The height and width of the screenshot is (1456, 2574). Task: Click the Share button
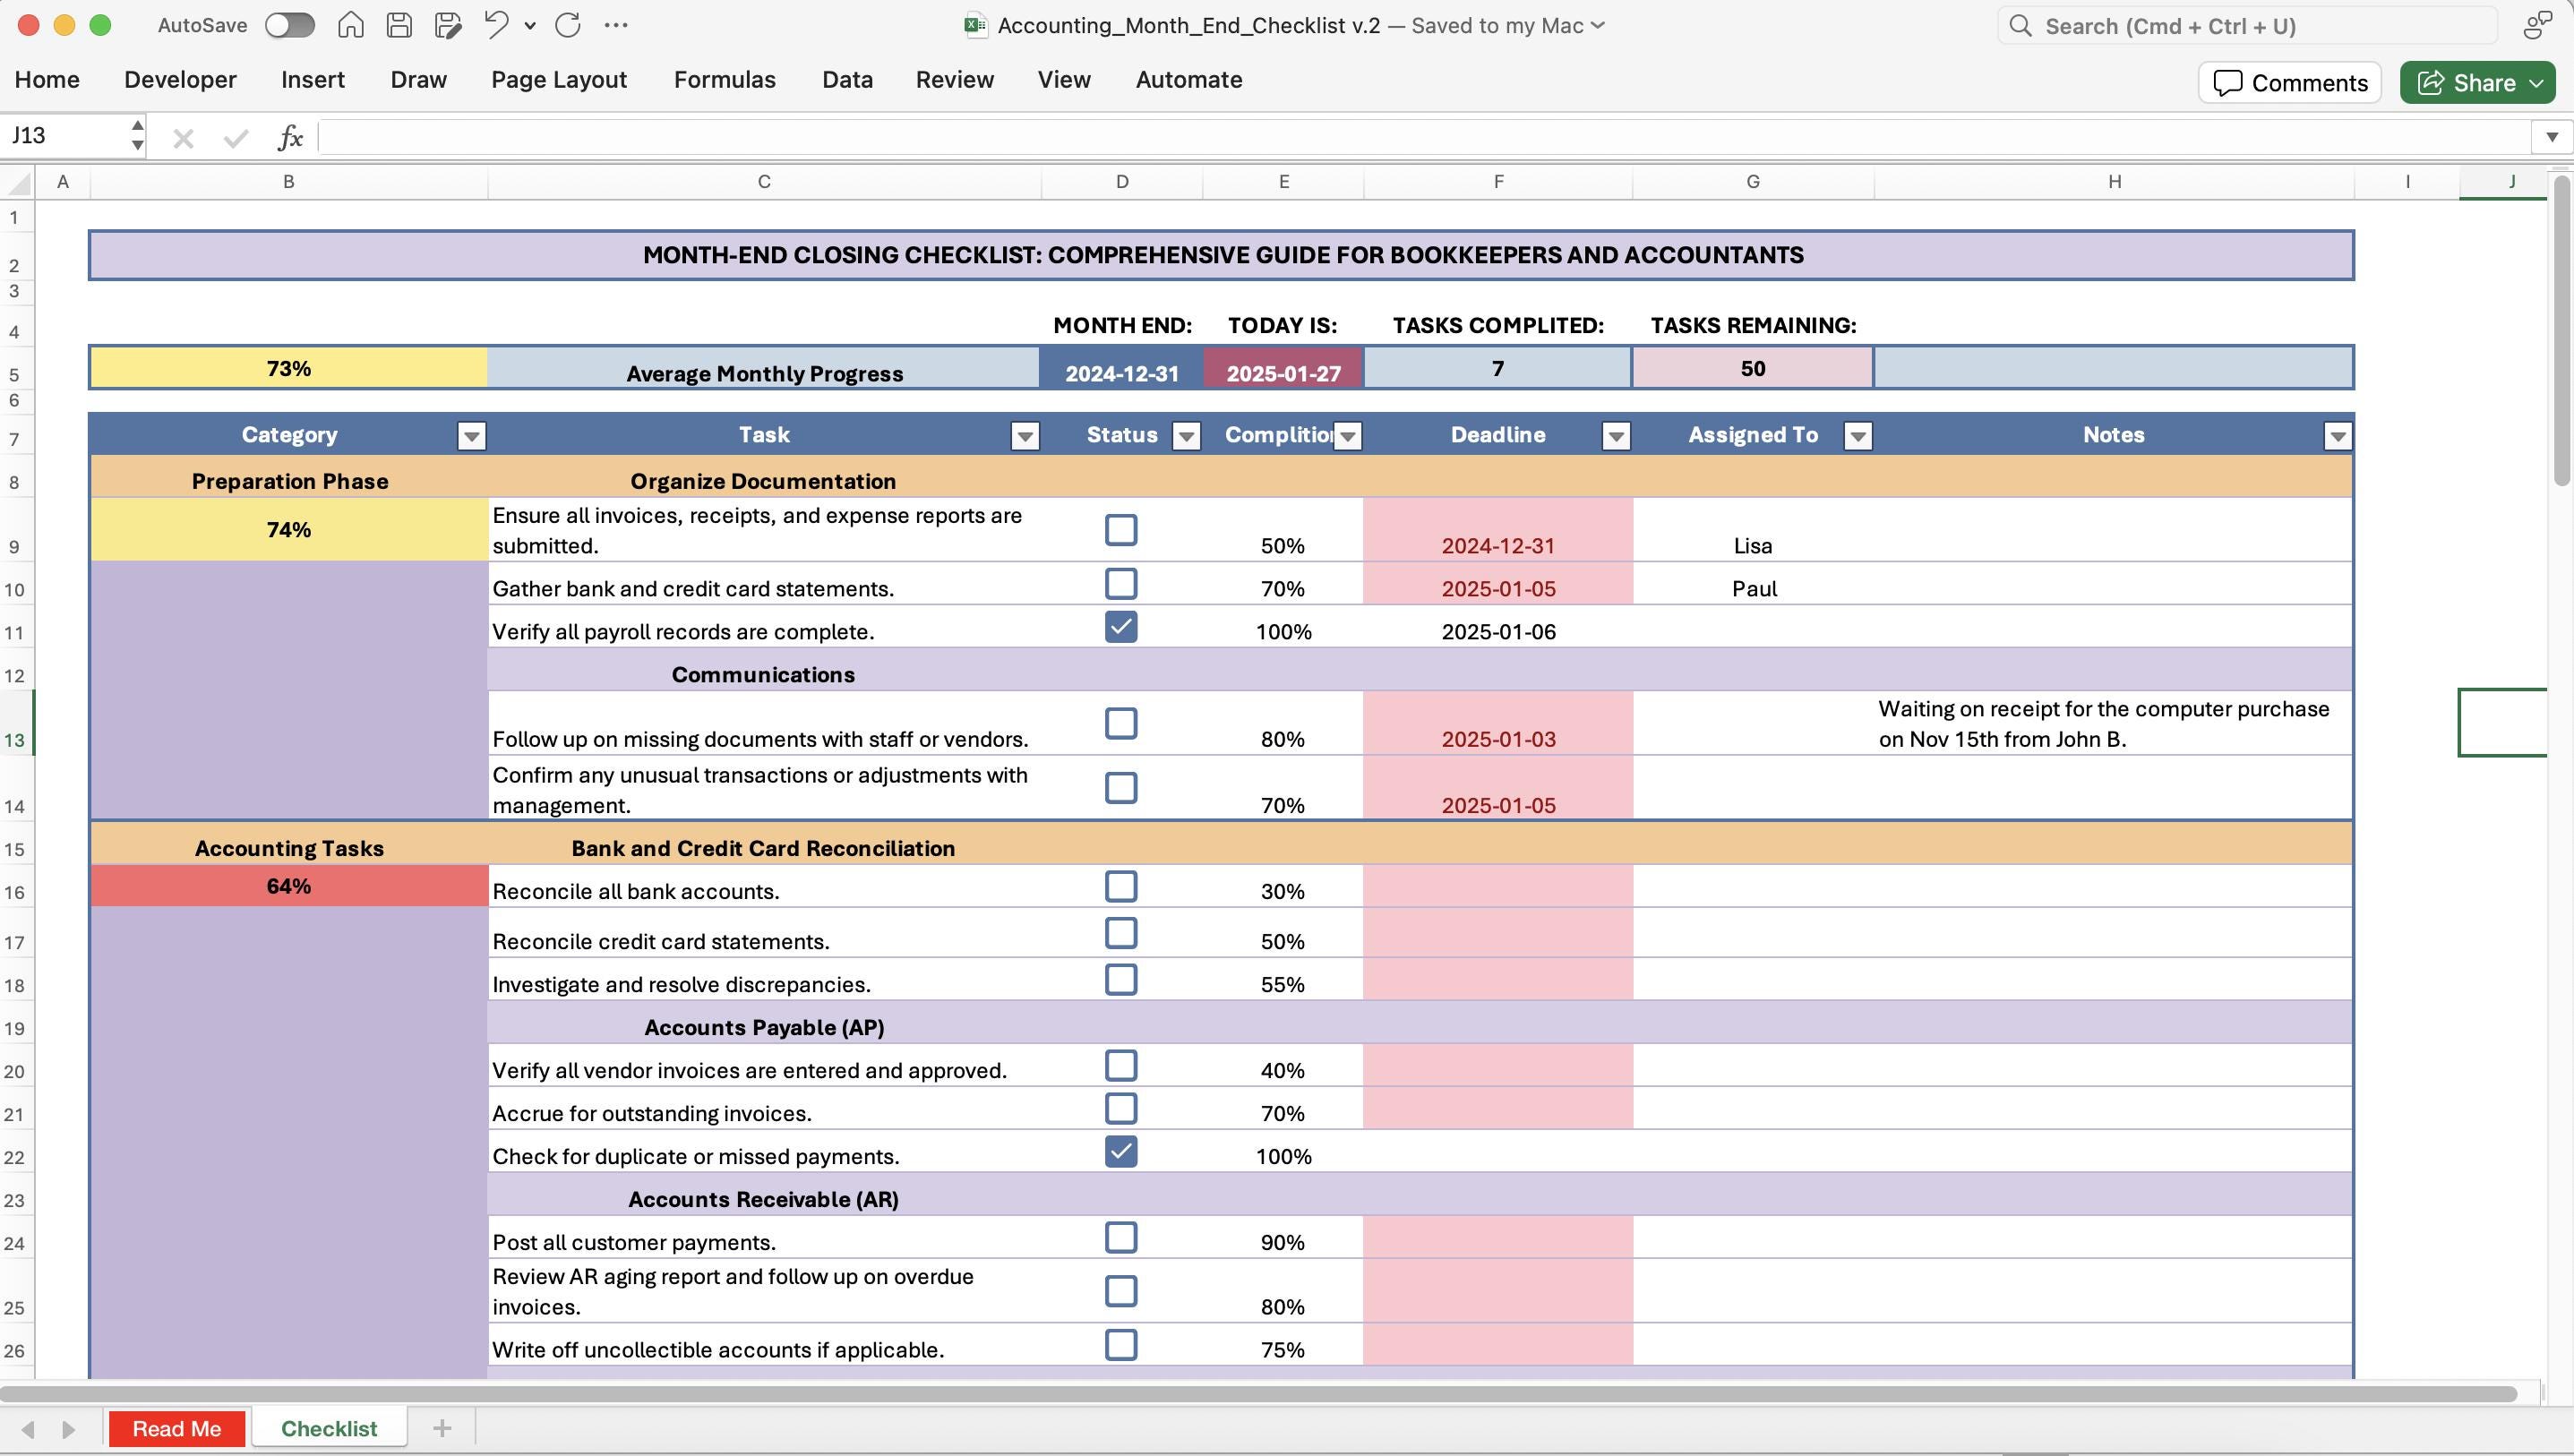click(2477, 82)
